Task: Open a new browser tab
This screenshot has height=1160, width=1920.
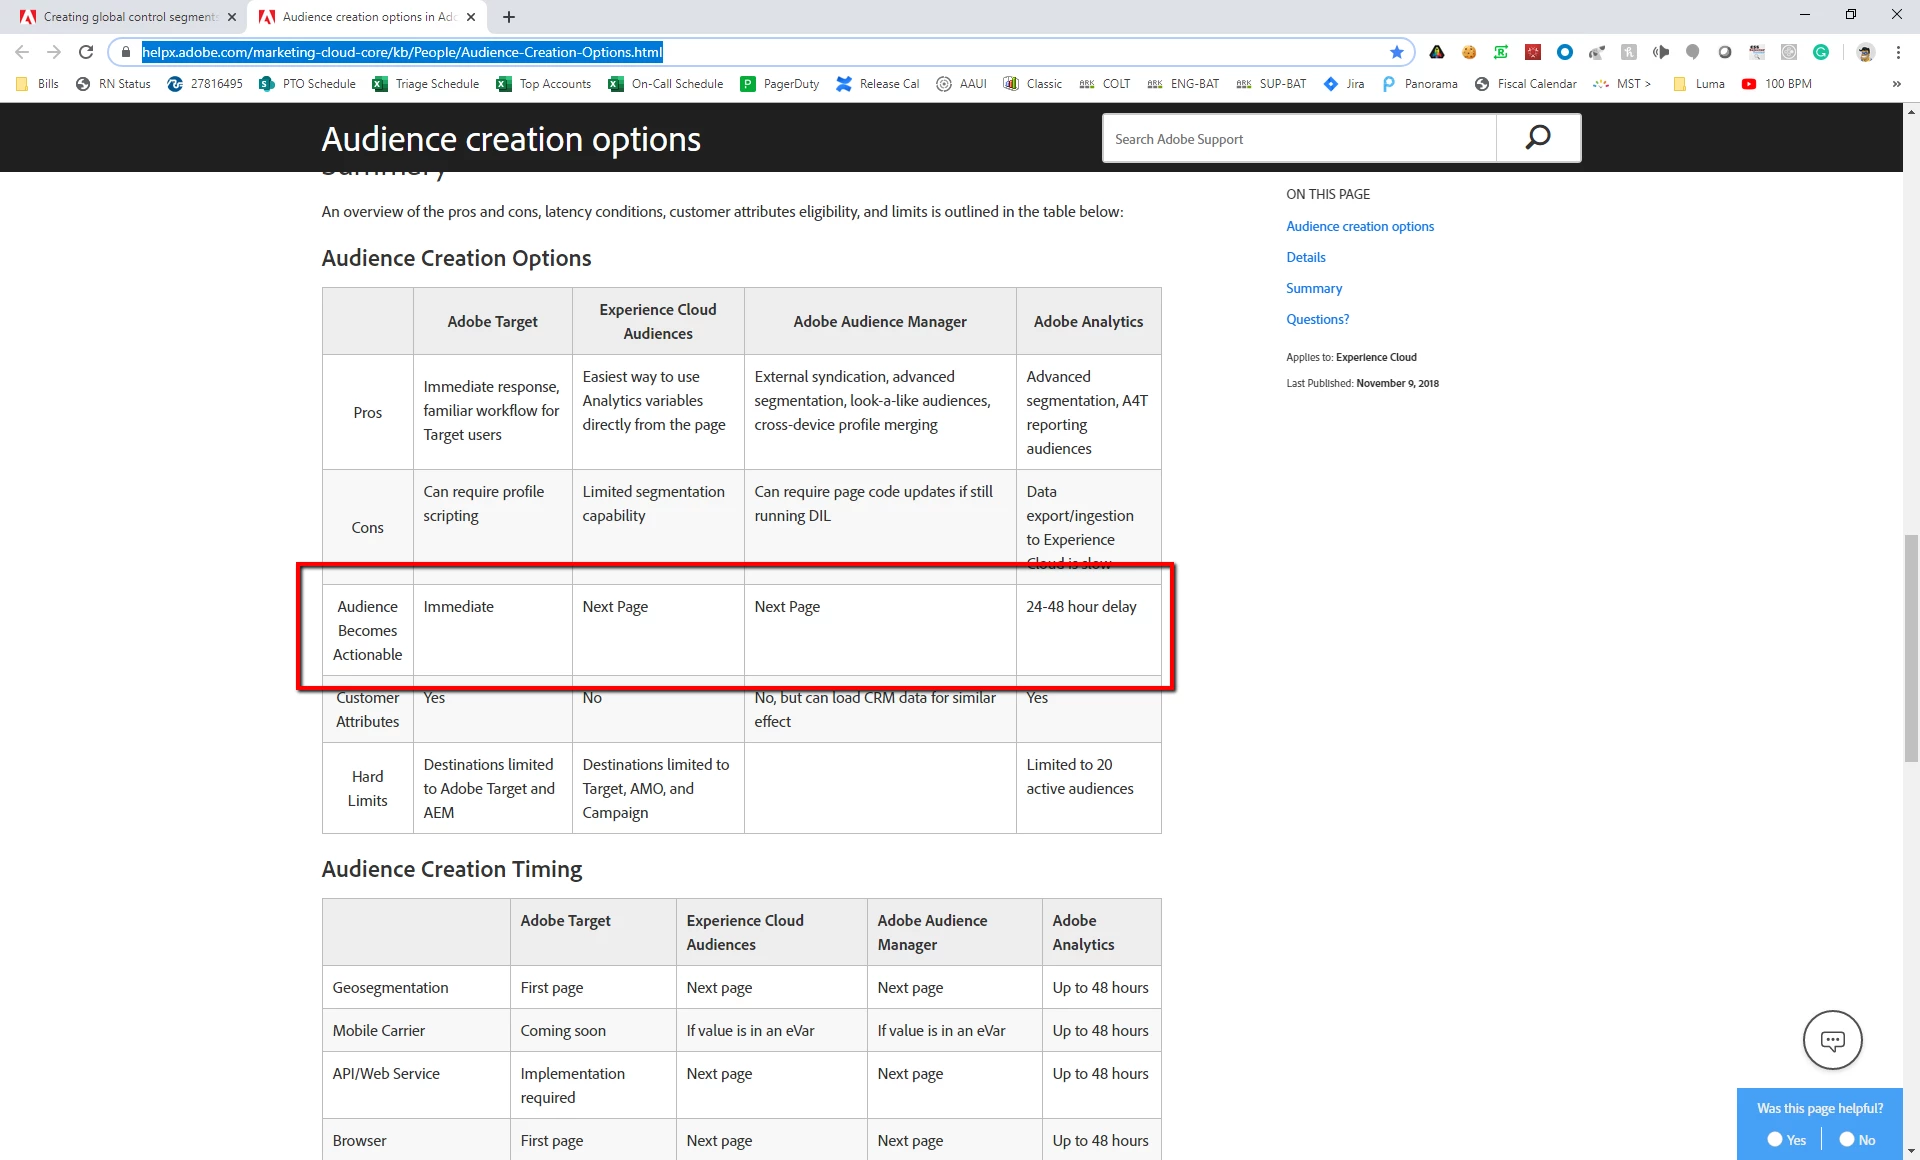Action: 509,17
